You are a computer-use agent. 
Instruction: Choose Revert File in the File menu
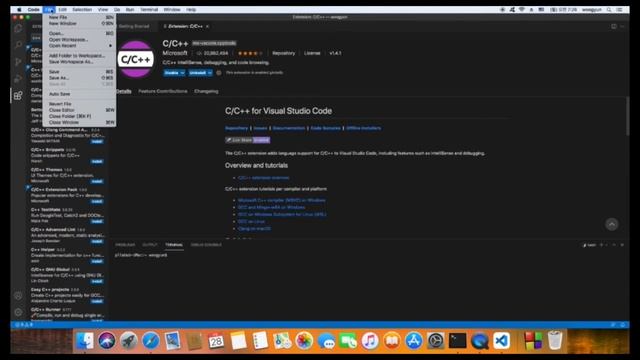pyautogui.click(x=79, y=104)
